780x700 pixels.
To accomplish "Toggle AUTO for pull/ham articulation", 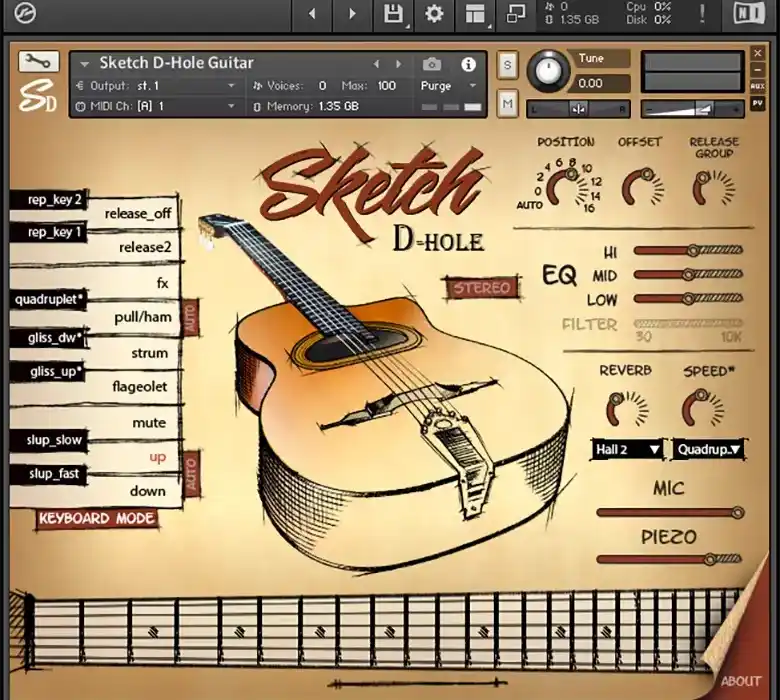I will 191,318.
